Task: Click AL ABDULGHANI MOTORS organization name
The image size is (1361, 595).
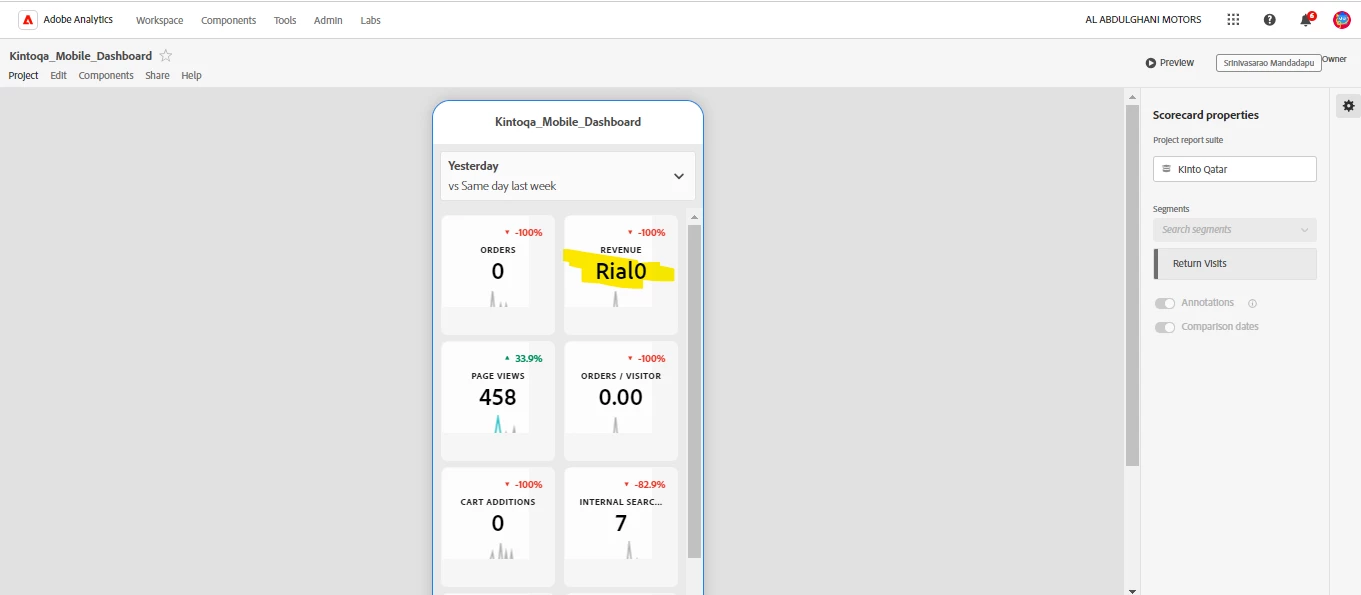Action: [x=1143, y=20]
